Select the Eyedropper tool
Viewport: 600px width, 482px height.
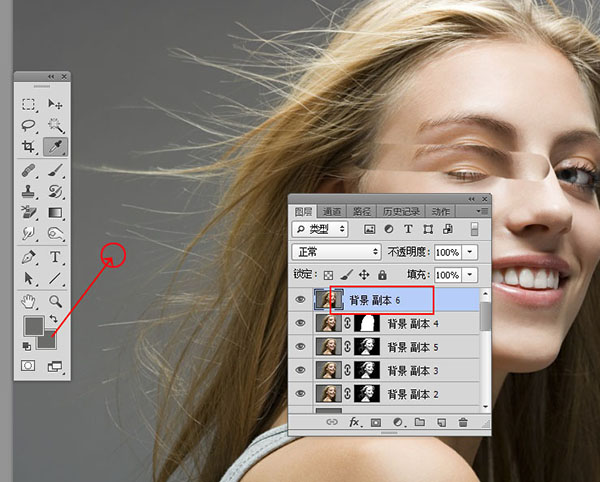55,147
